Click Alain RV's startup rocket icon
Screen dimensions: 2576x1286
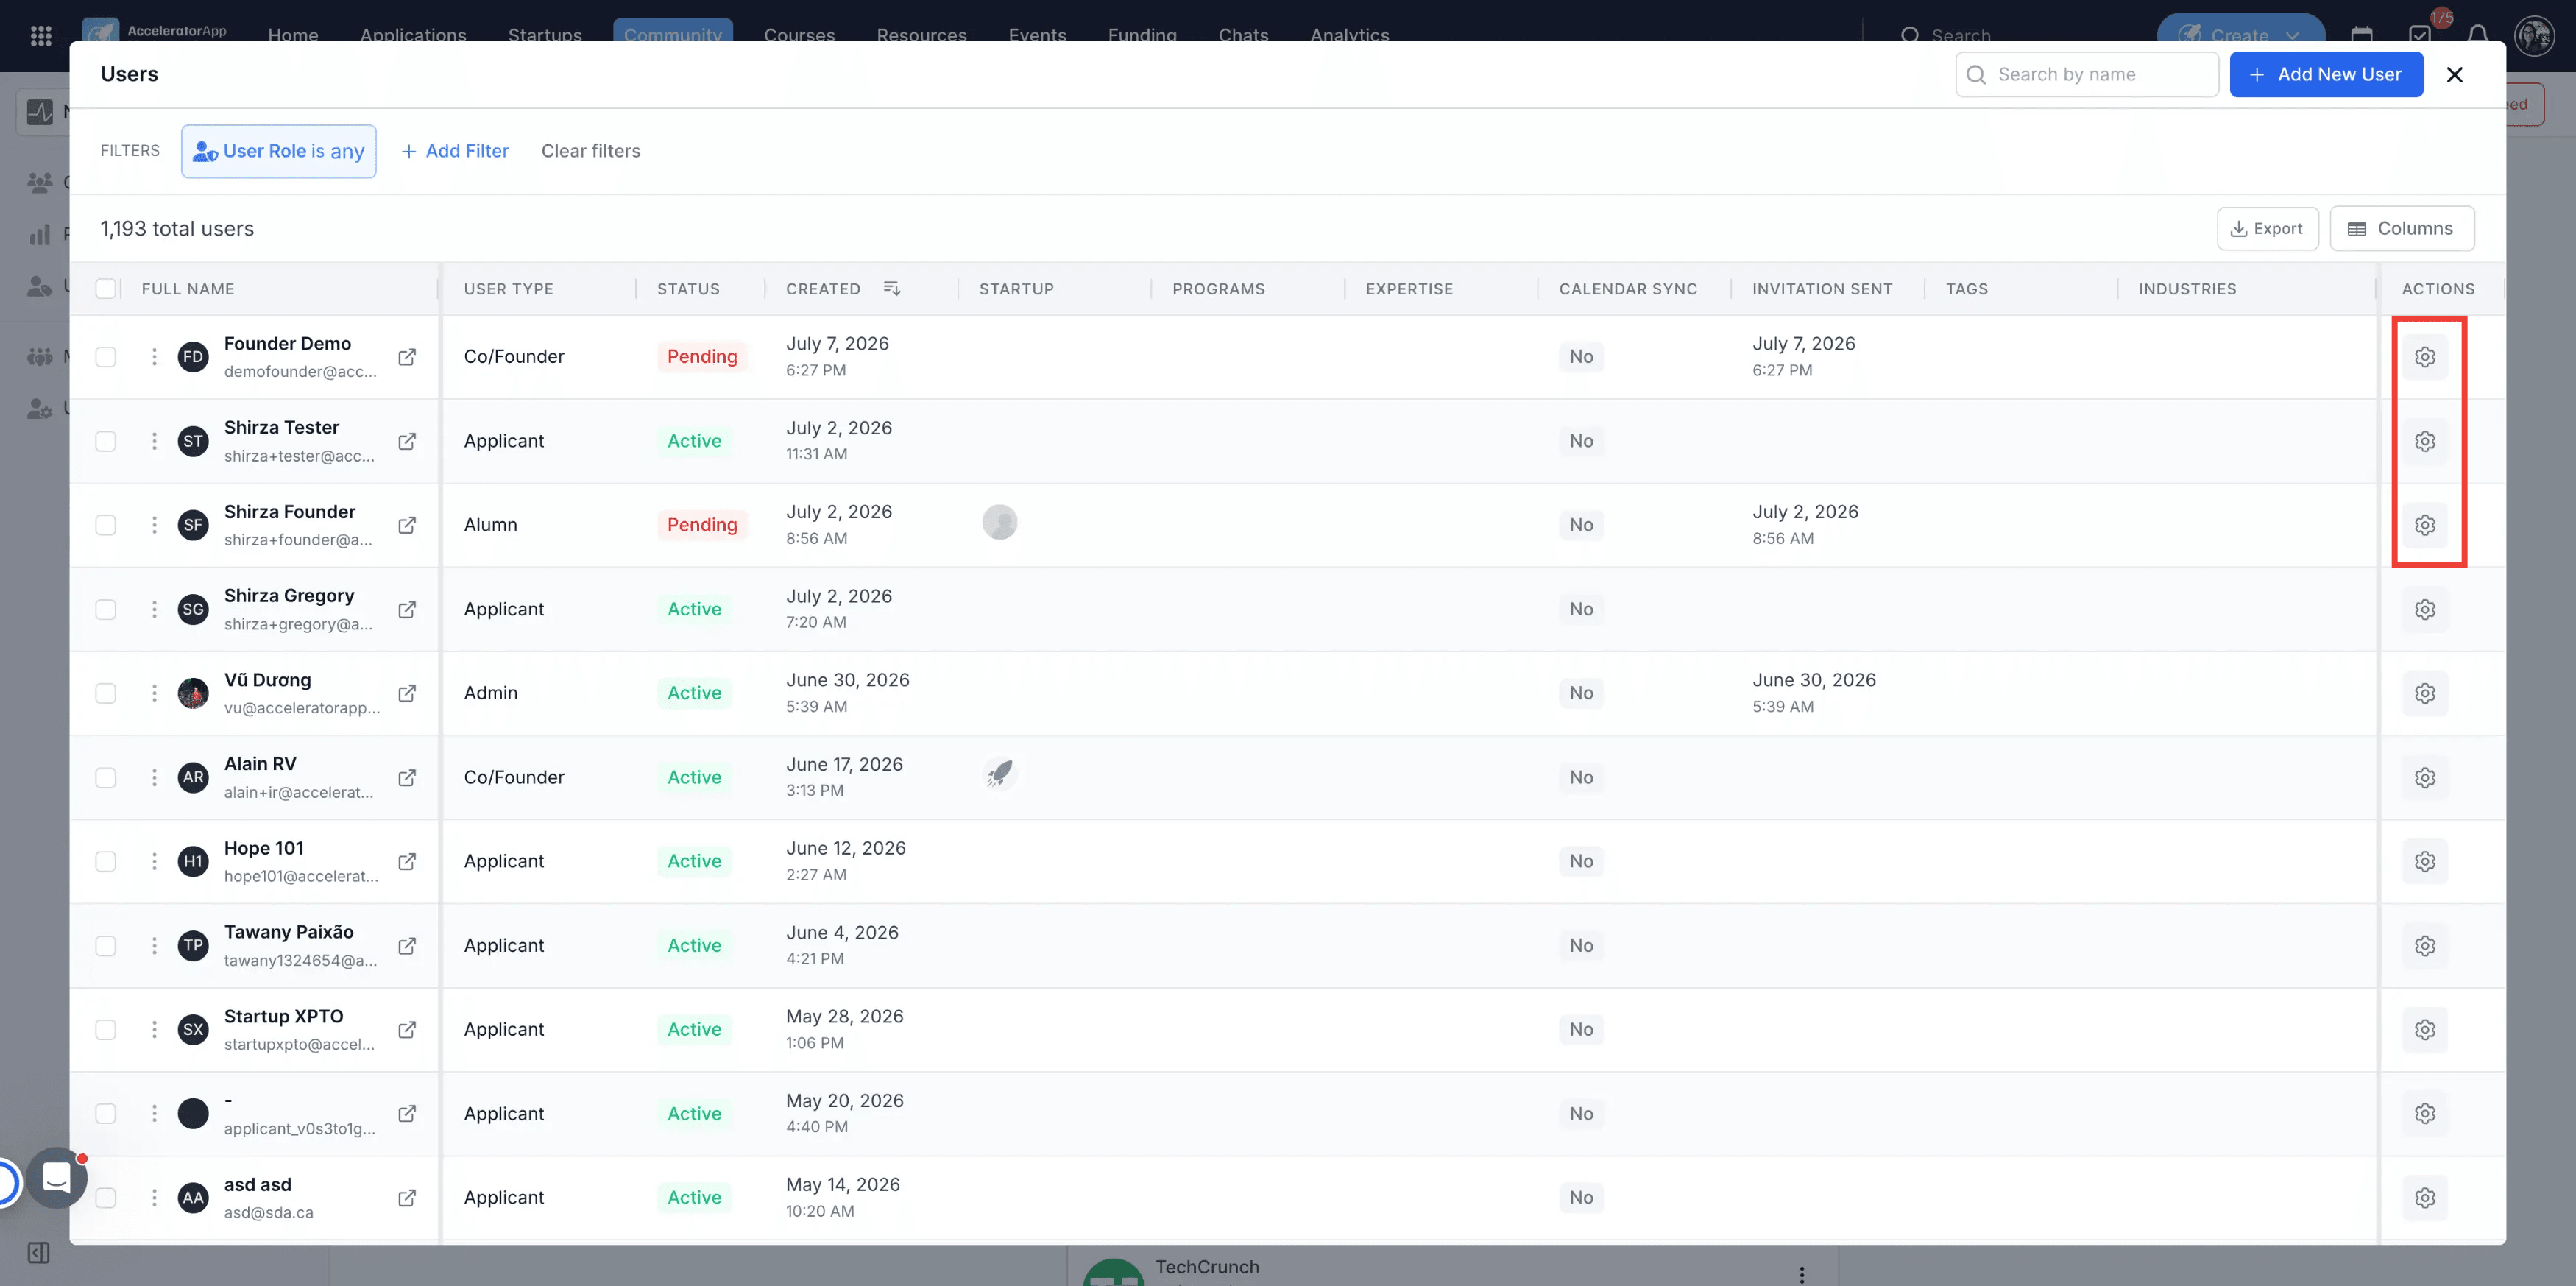(x=999, y=773)
